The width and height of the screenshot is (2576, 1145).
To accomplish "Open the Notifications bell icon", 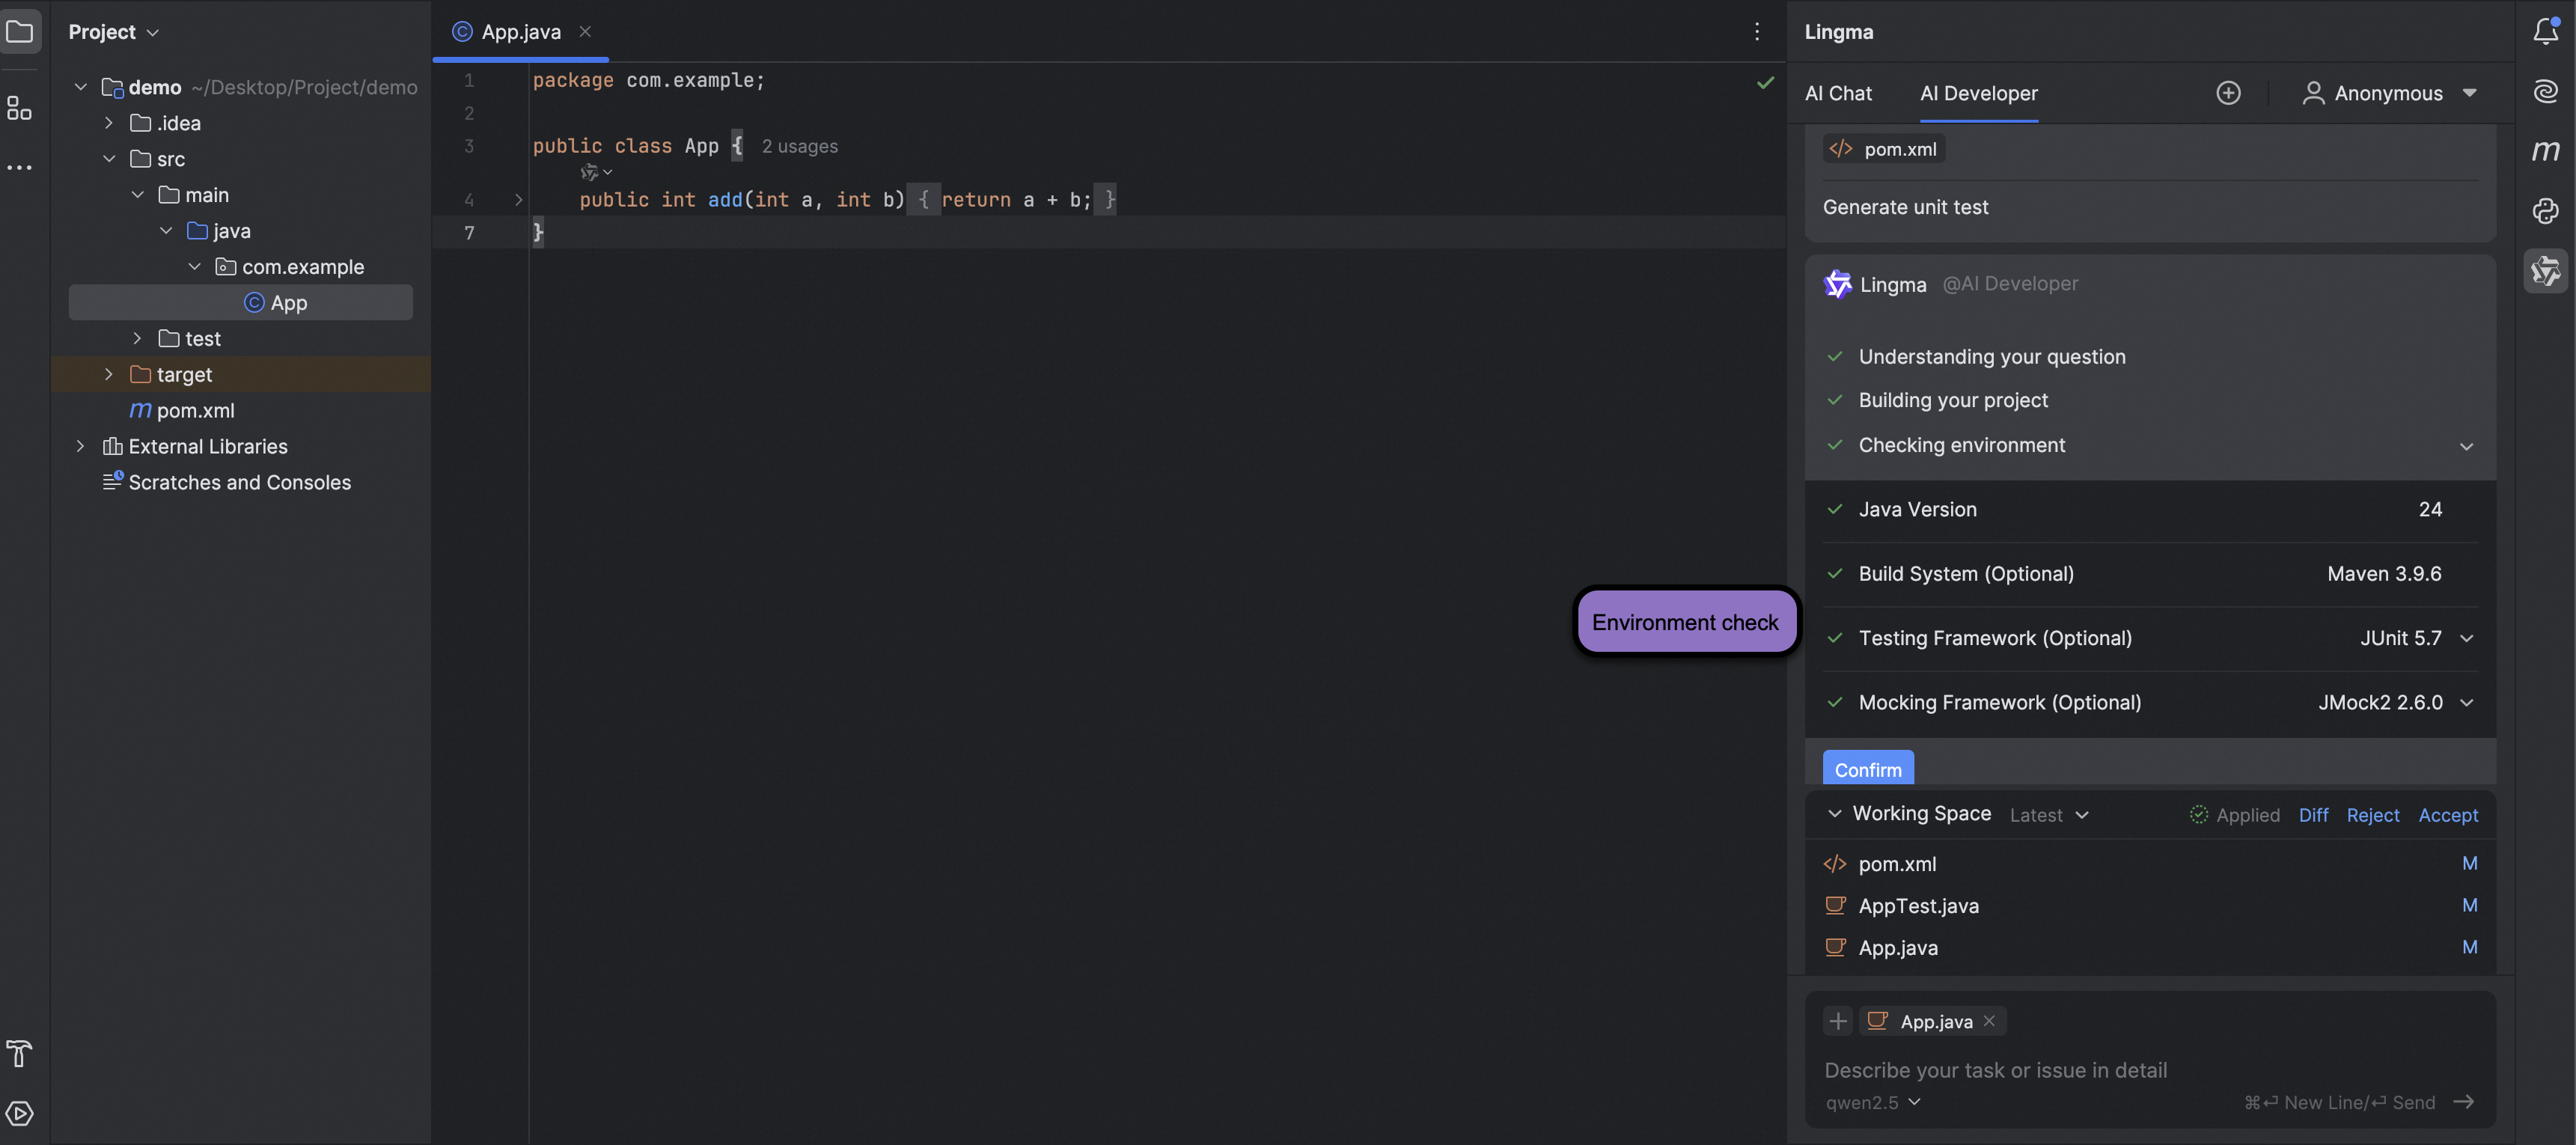I will coord(2545,32).
